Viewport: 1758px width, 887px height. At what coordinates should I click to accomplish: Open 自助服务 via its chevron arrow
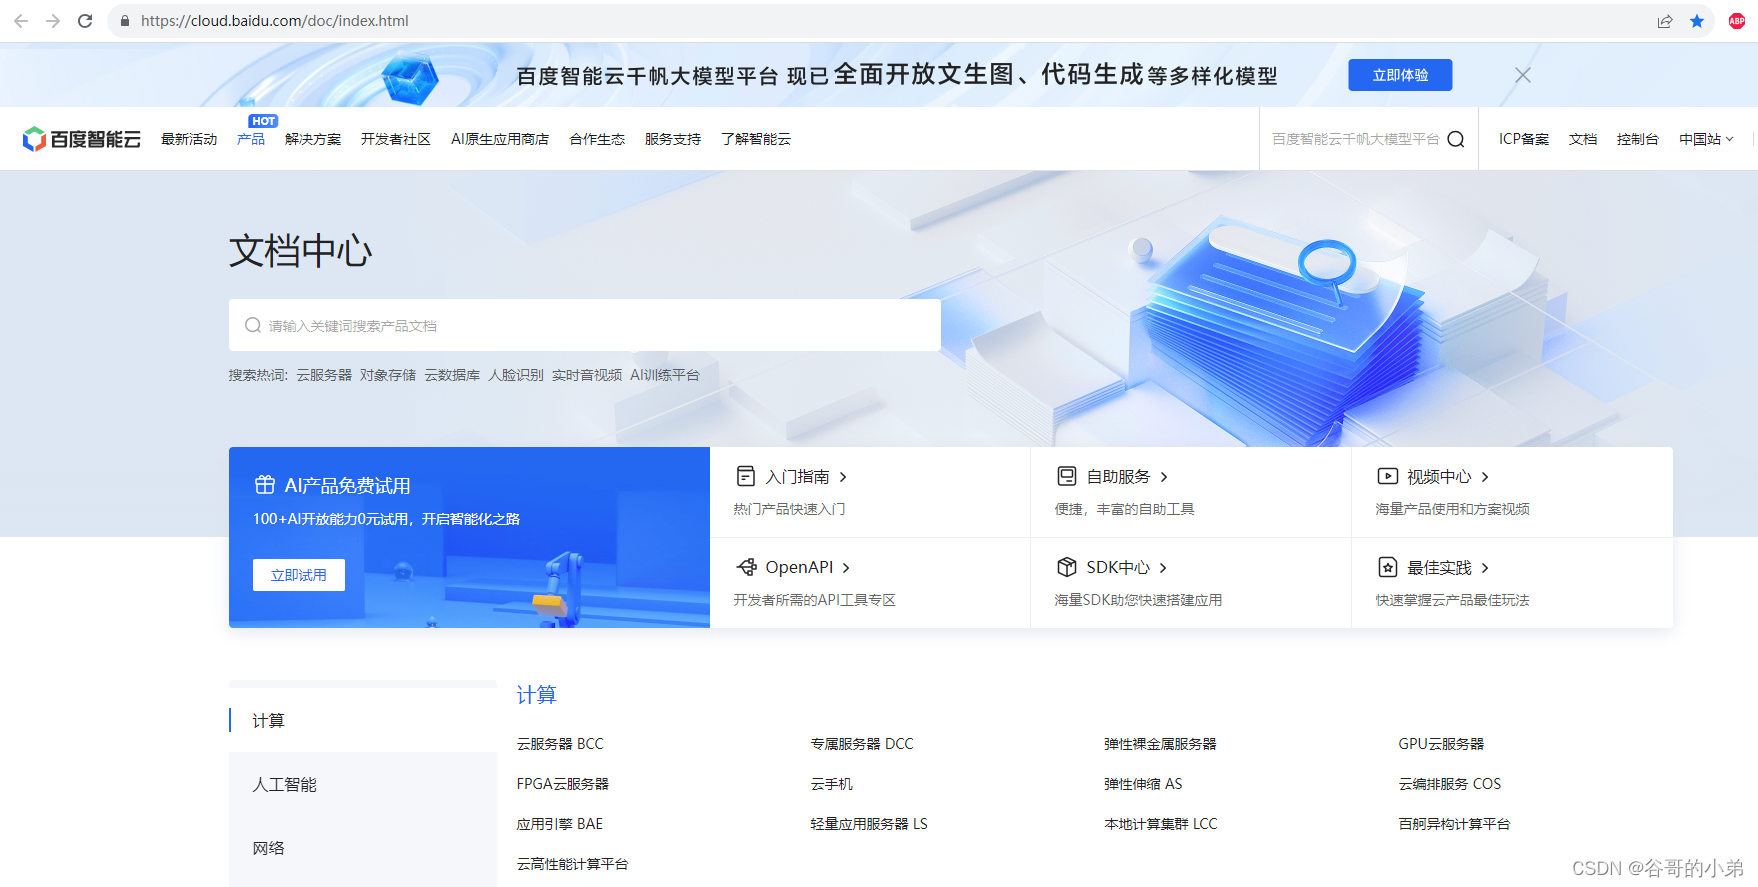tap(1164, 477)
